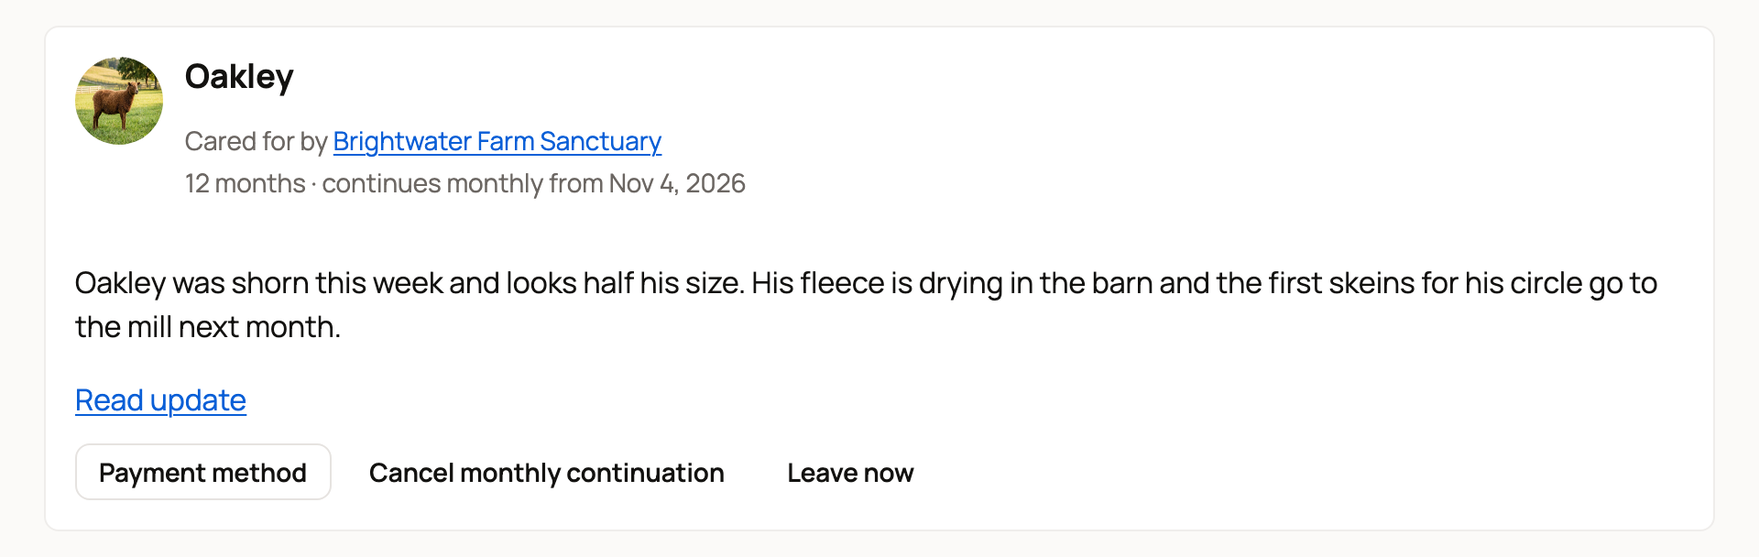This screenshot has height=557, width=1759.
Task: Click the 'Cared for by' label text
Action: coord(256,141)
